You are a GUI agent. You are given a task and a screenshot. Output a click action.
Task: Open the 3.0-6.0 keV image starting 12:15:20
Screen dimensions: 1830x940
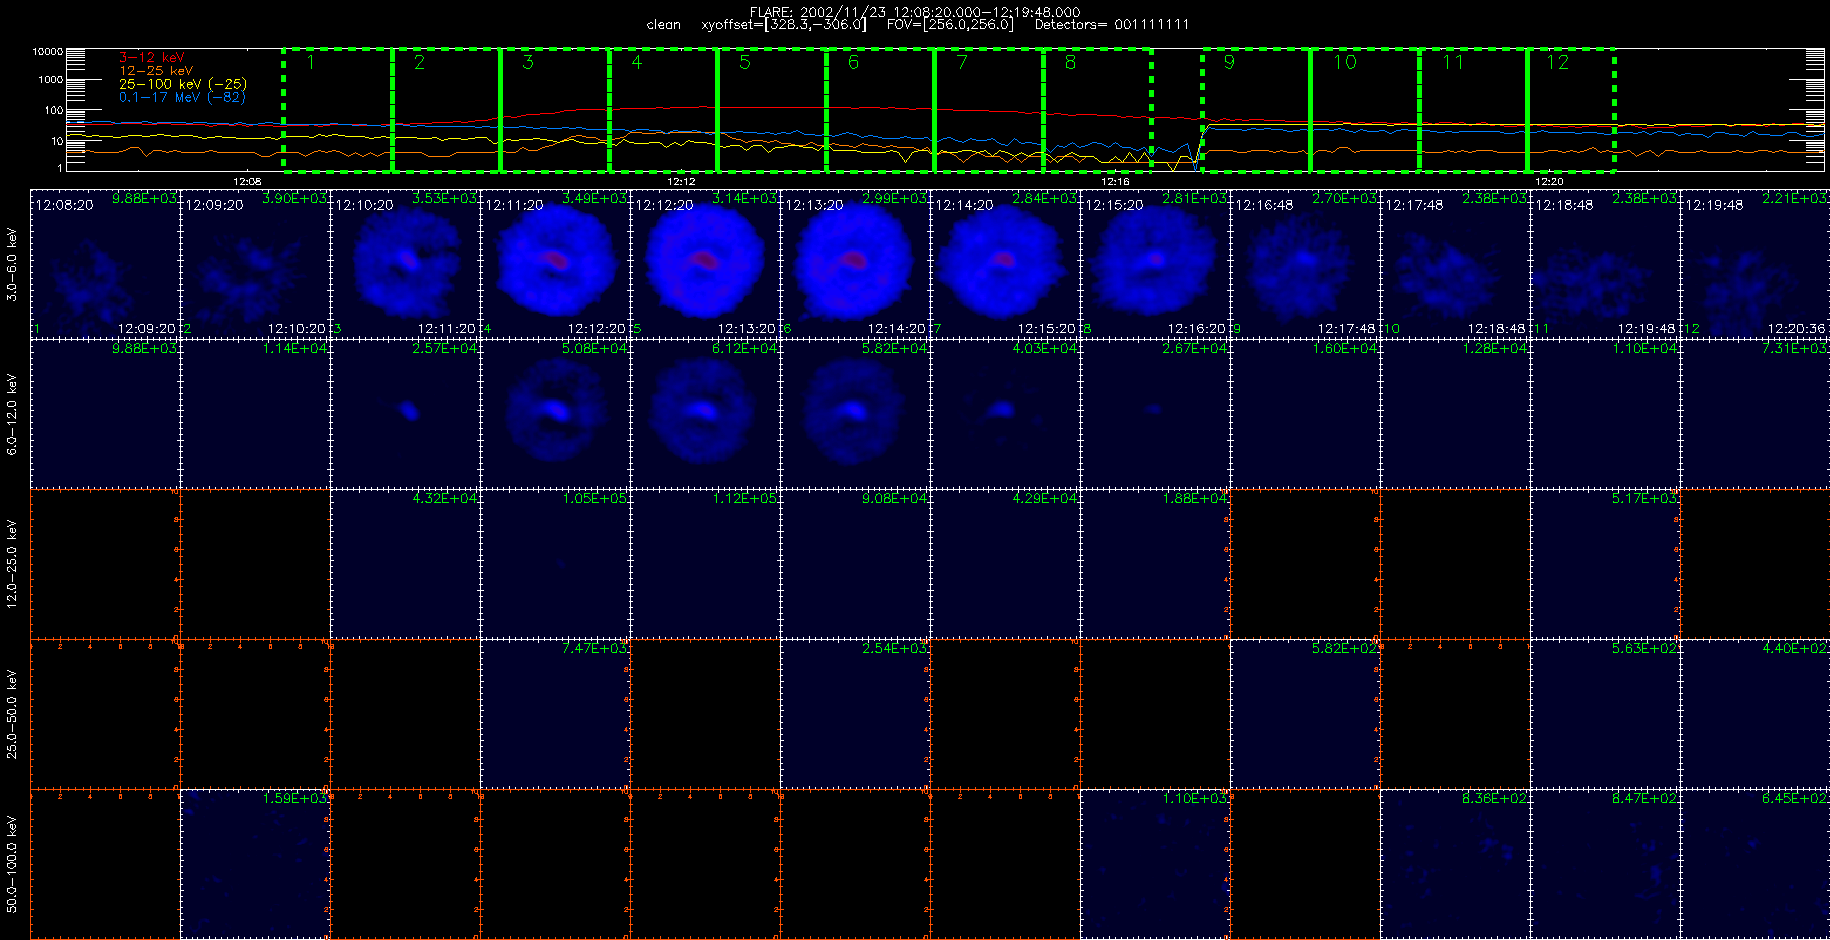[x=1155, y=264]
